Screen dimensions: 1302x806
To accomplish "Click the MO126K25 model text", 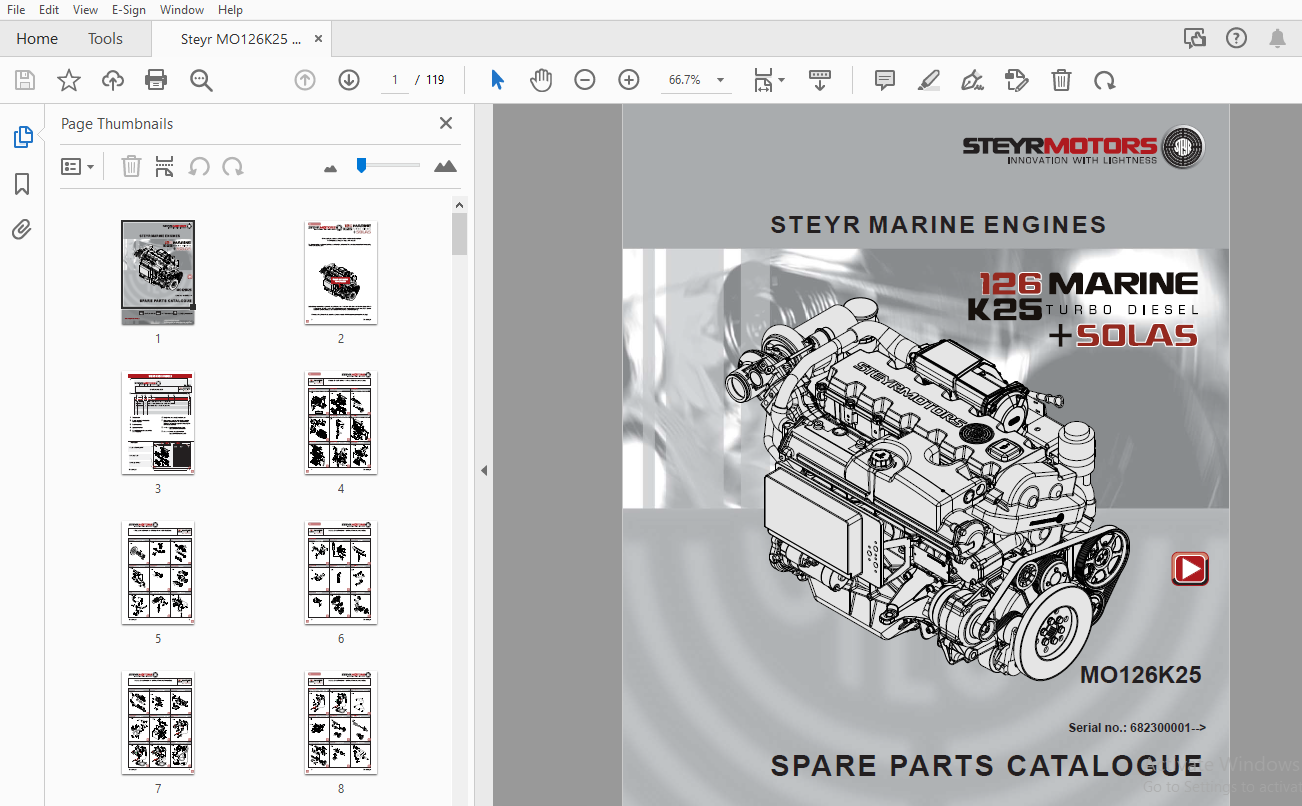I will pyautogui.click(x=1140, y=675).
